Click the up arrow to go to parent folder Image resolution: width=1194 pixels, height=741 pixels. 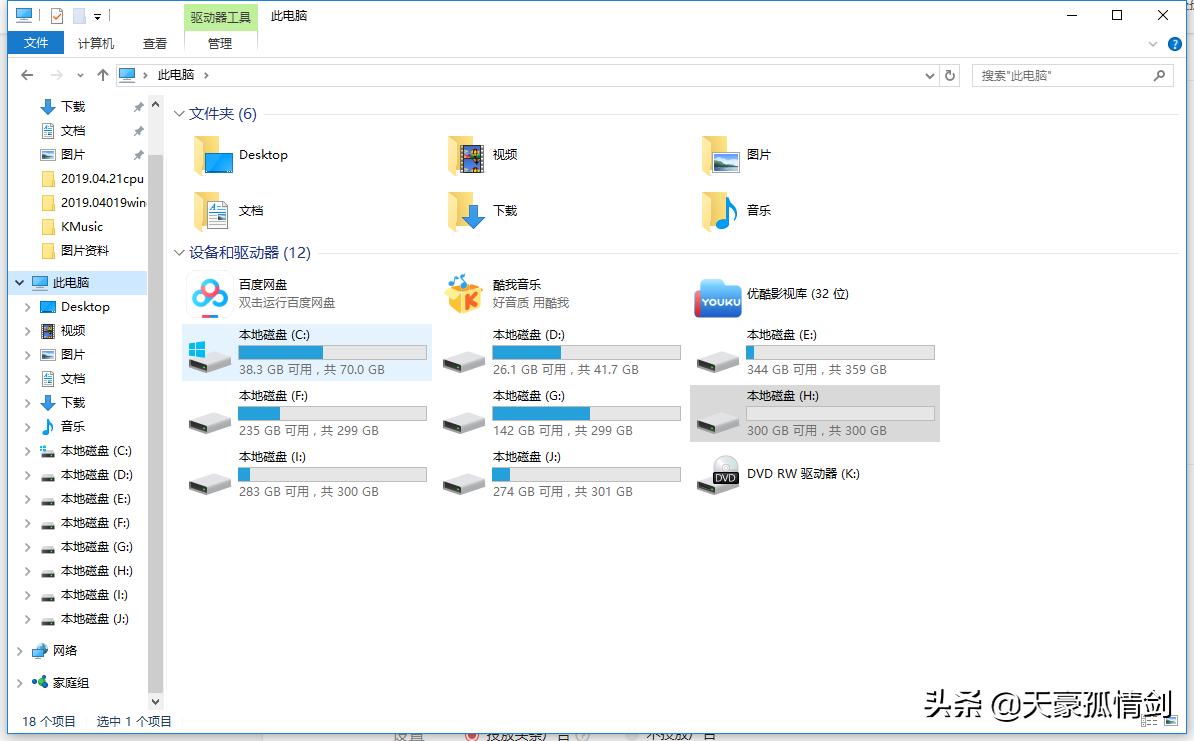tap(102, 75)
